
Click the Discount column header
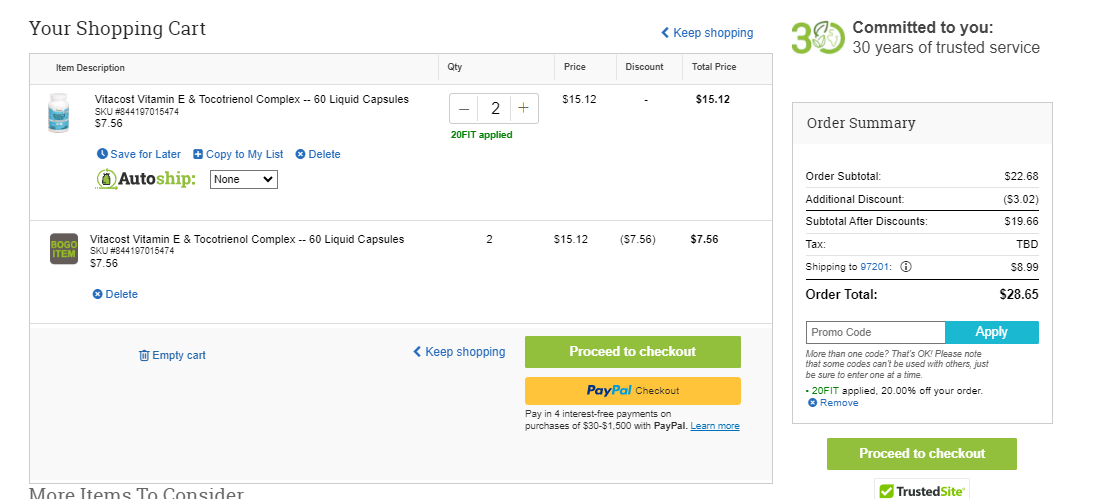(644, 67)
